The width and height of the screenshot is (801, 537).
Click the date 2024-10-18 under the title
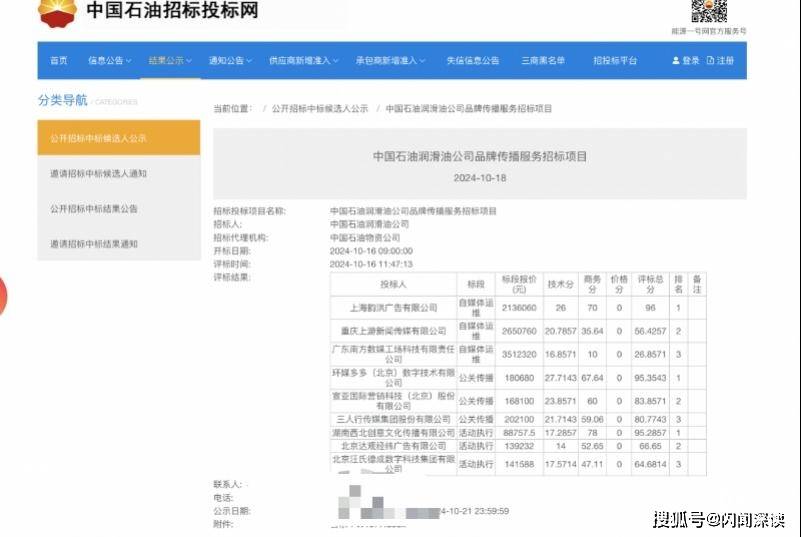(x=480, y=178)
